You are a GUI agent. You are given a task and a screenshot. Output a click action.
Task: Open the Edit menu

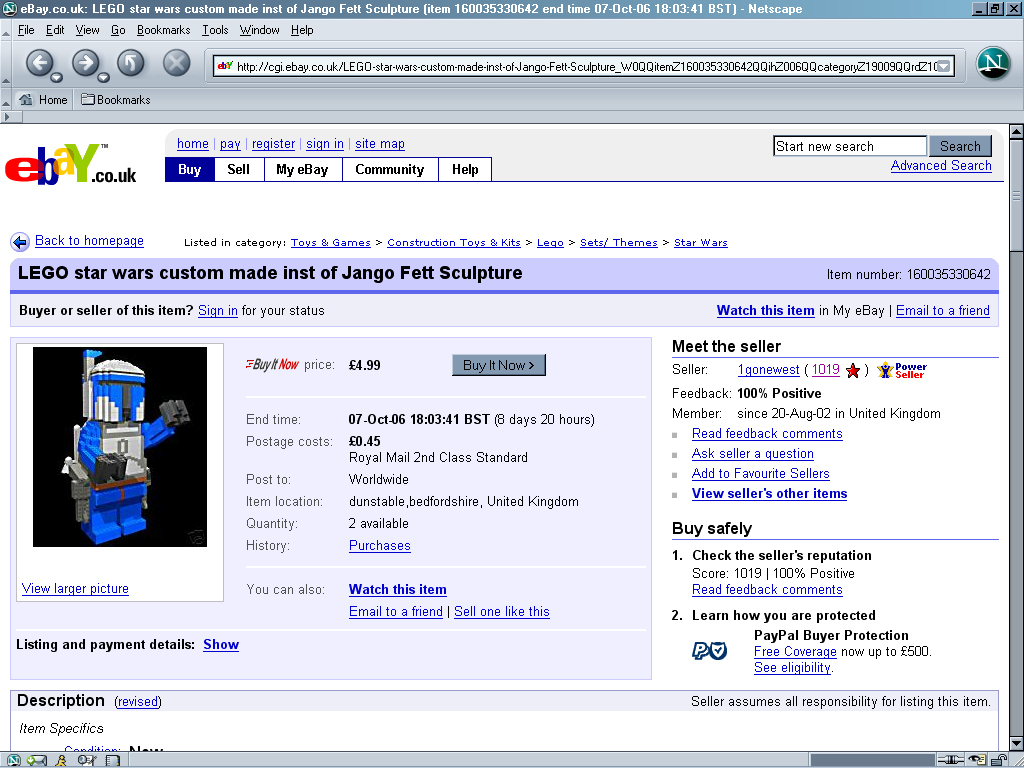pos(55,30)
